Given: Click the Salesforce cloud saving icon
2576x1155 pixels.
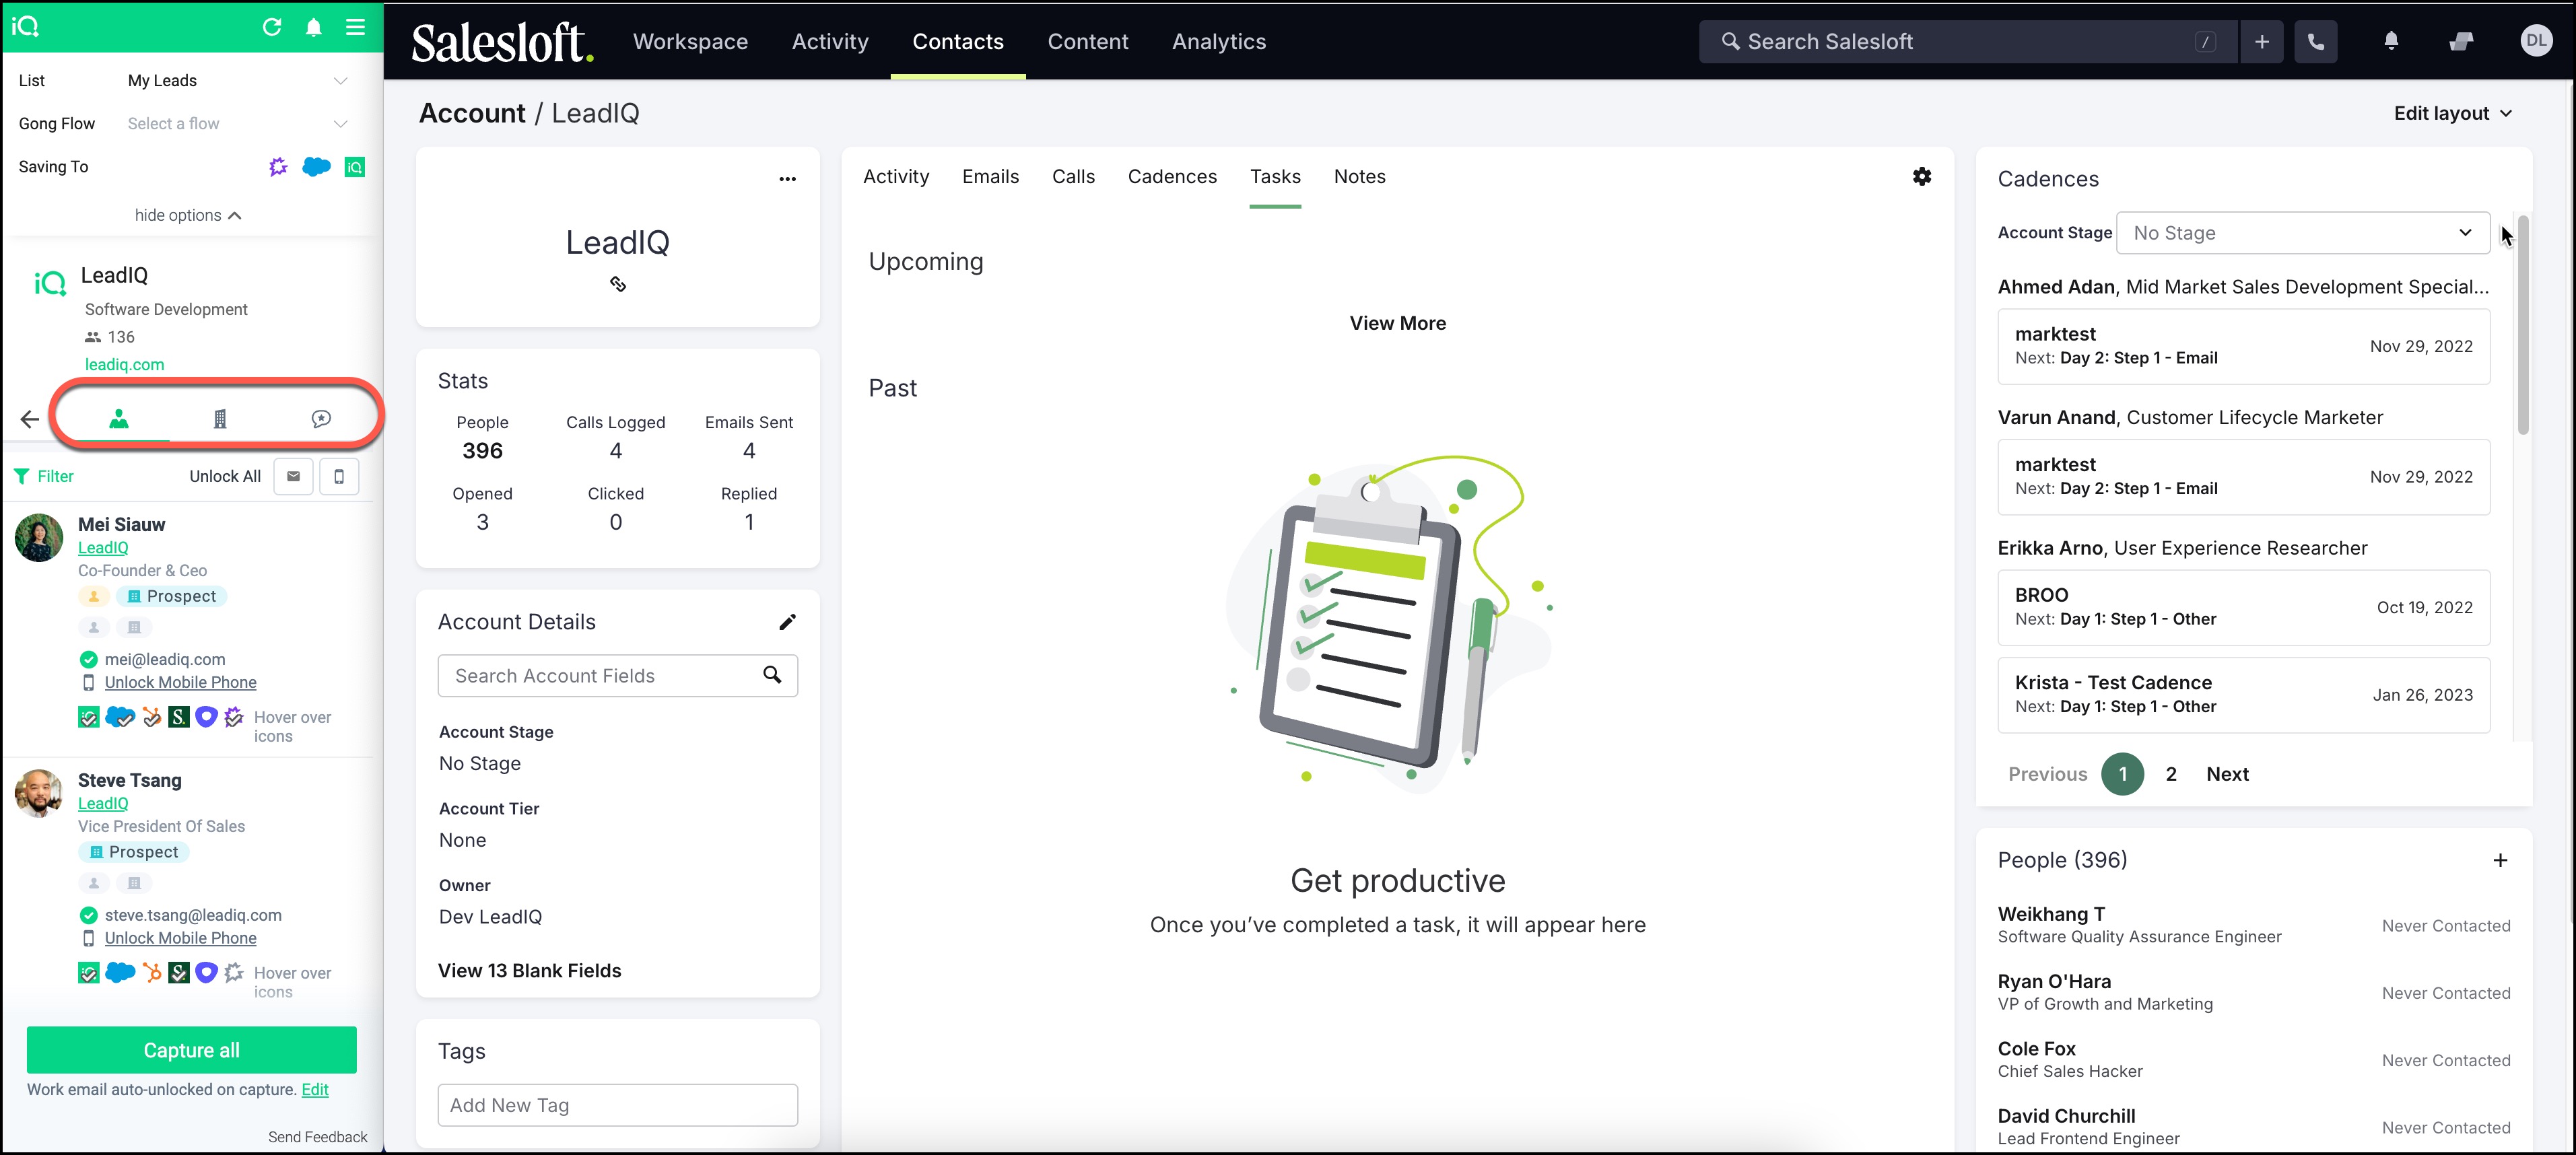Looking at the screenshot, I should (316, 167).
